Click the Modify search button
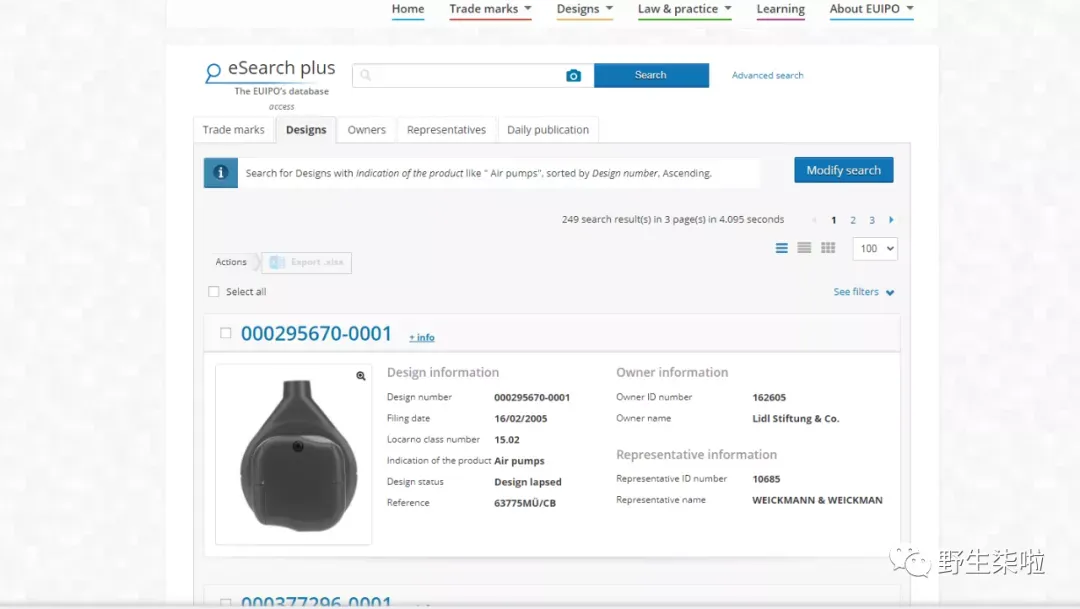This screenshot has width=1080, height=609. tap(844, 170)
